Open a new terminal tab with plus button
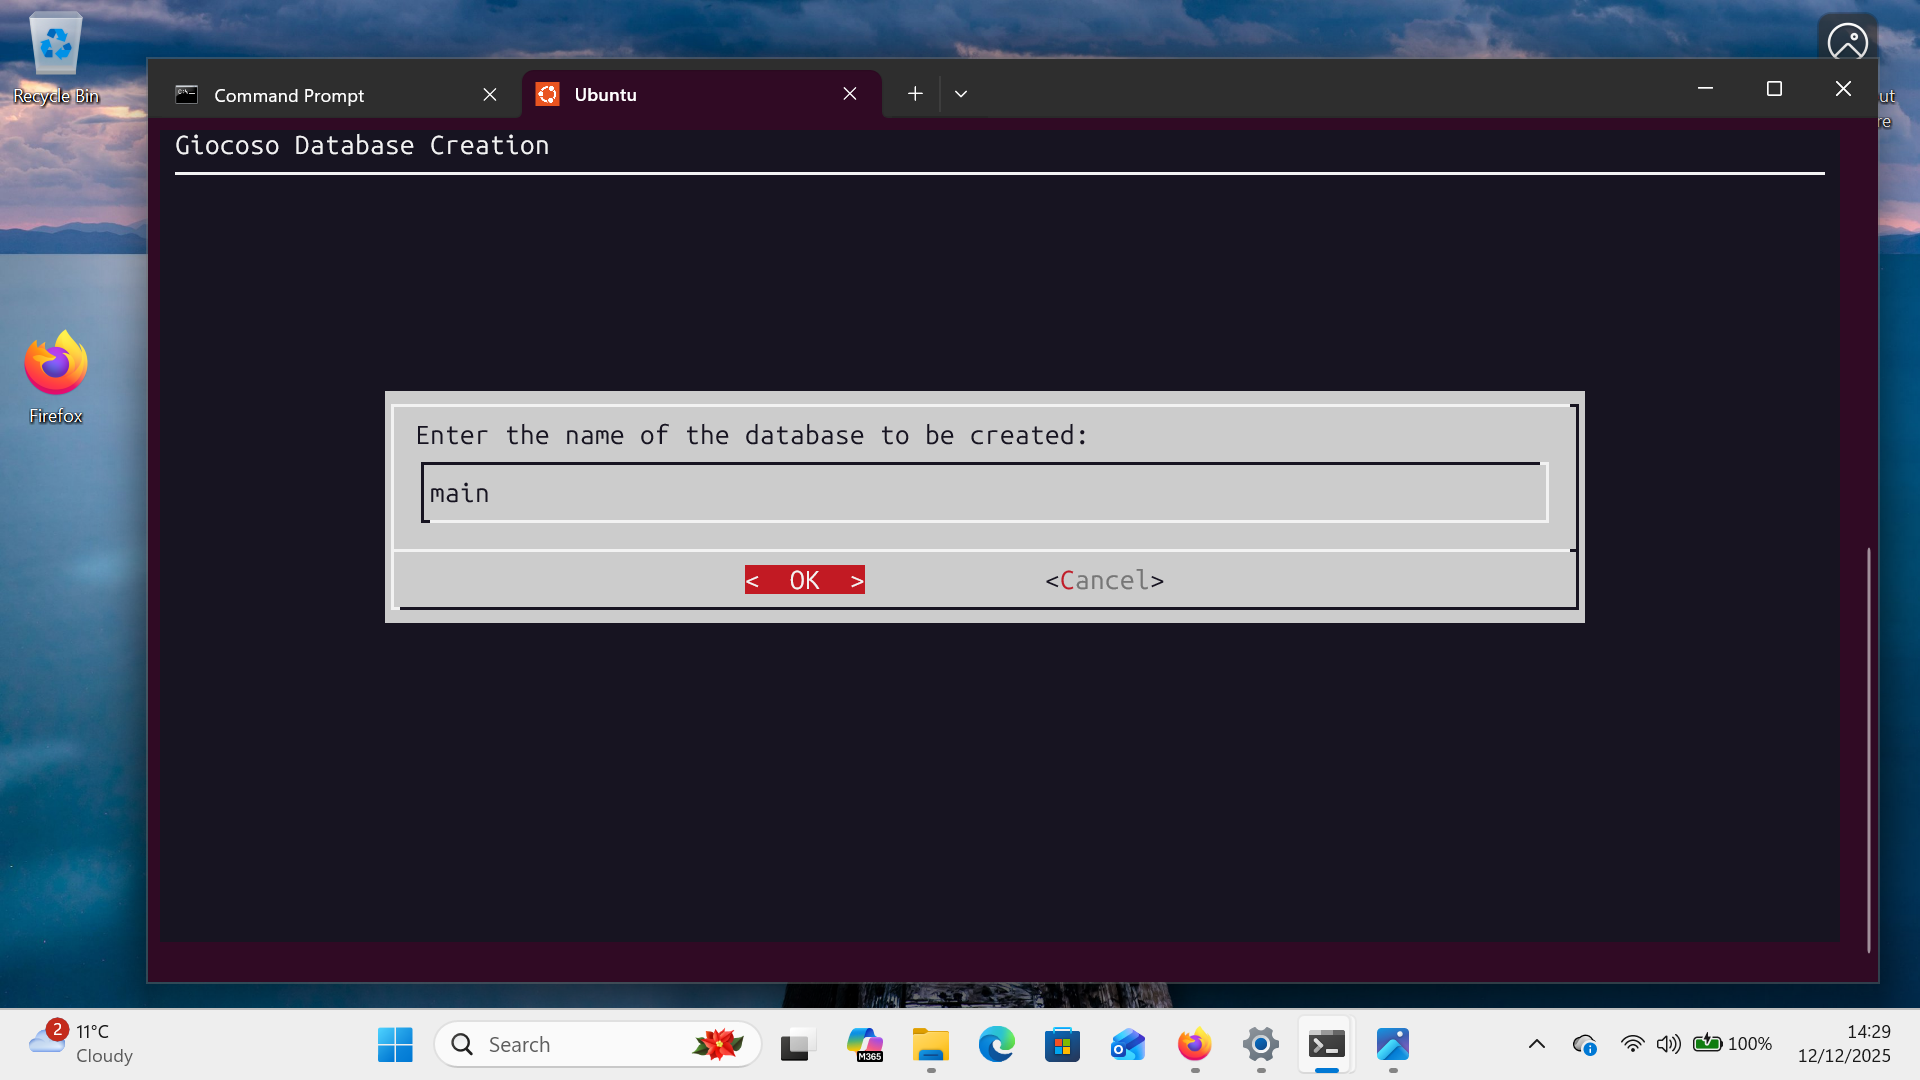 [914, 93]
